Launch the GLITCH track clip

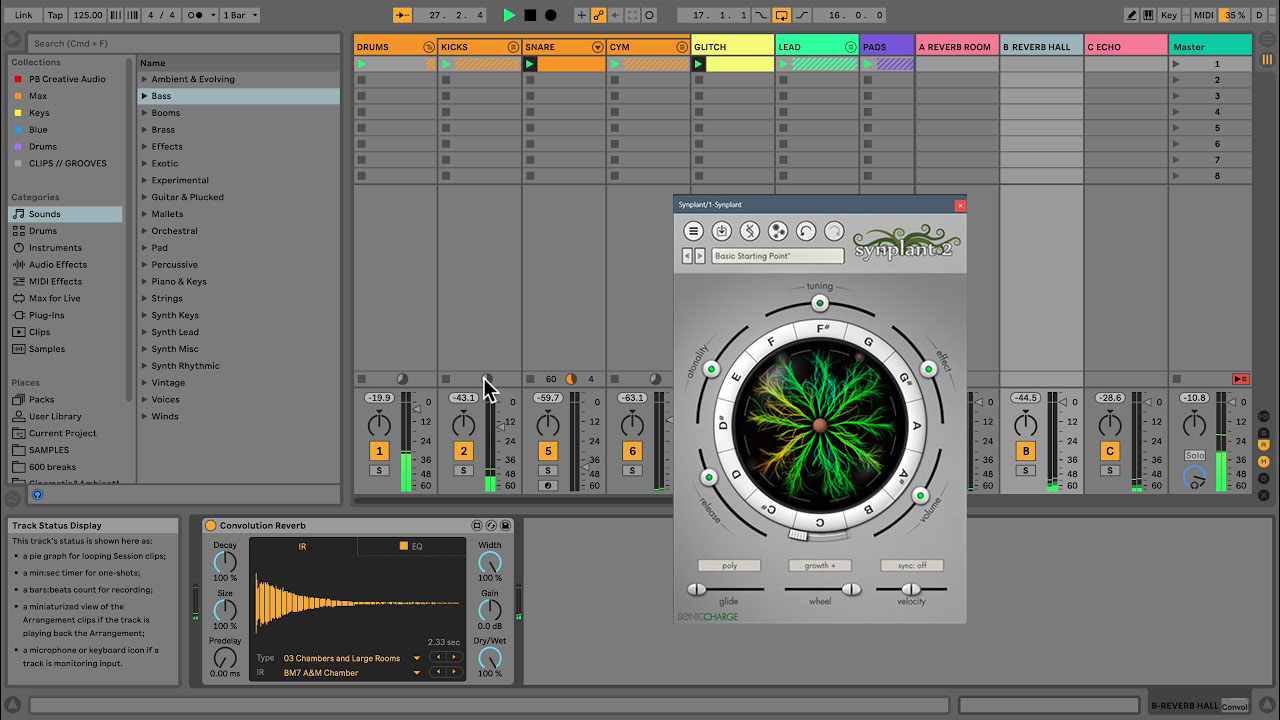pyautogui.click(x=699, y=64)
